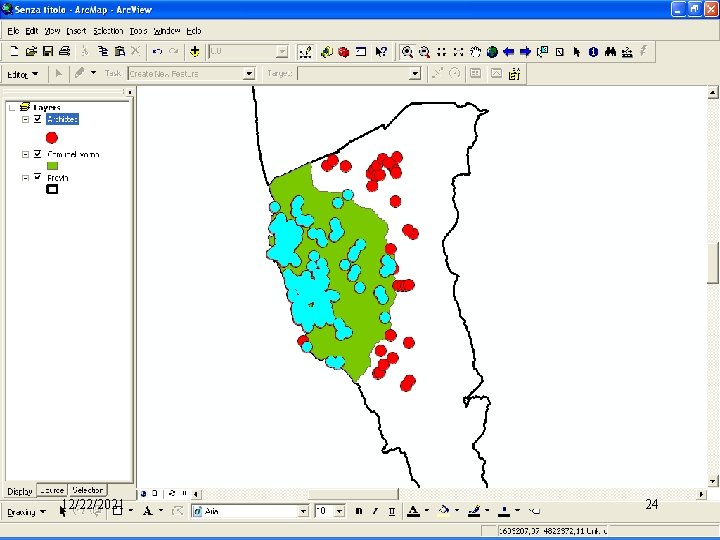Open the map scale dropdown
720x540 pixels.
click(x=283, y=51)
